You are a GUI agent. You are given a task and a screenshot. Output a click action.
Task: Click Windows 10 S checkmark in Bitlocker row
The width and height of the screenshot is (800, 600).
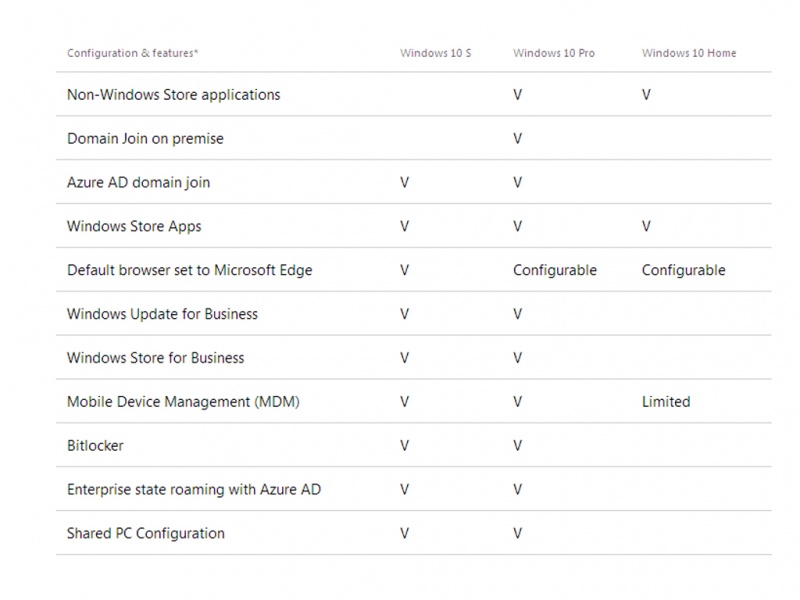pyautogui.click(x=404, y=446)
